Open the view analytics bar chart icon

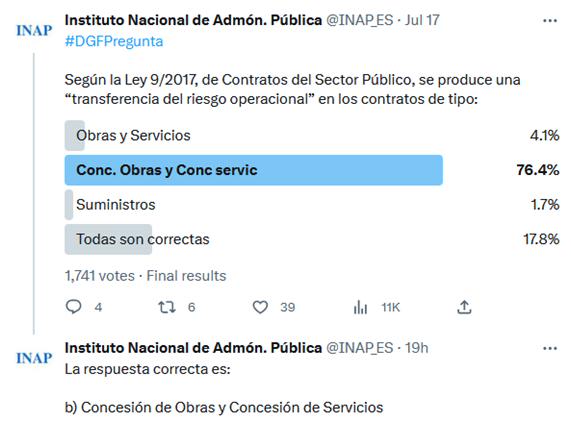point(360,307)
